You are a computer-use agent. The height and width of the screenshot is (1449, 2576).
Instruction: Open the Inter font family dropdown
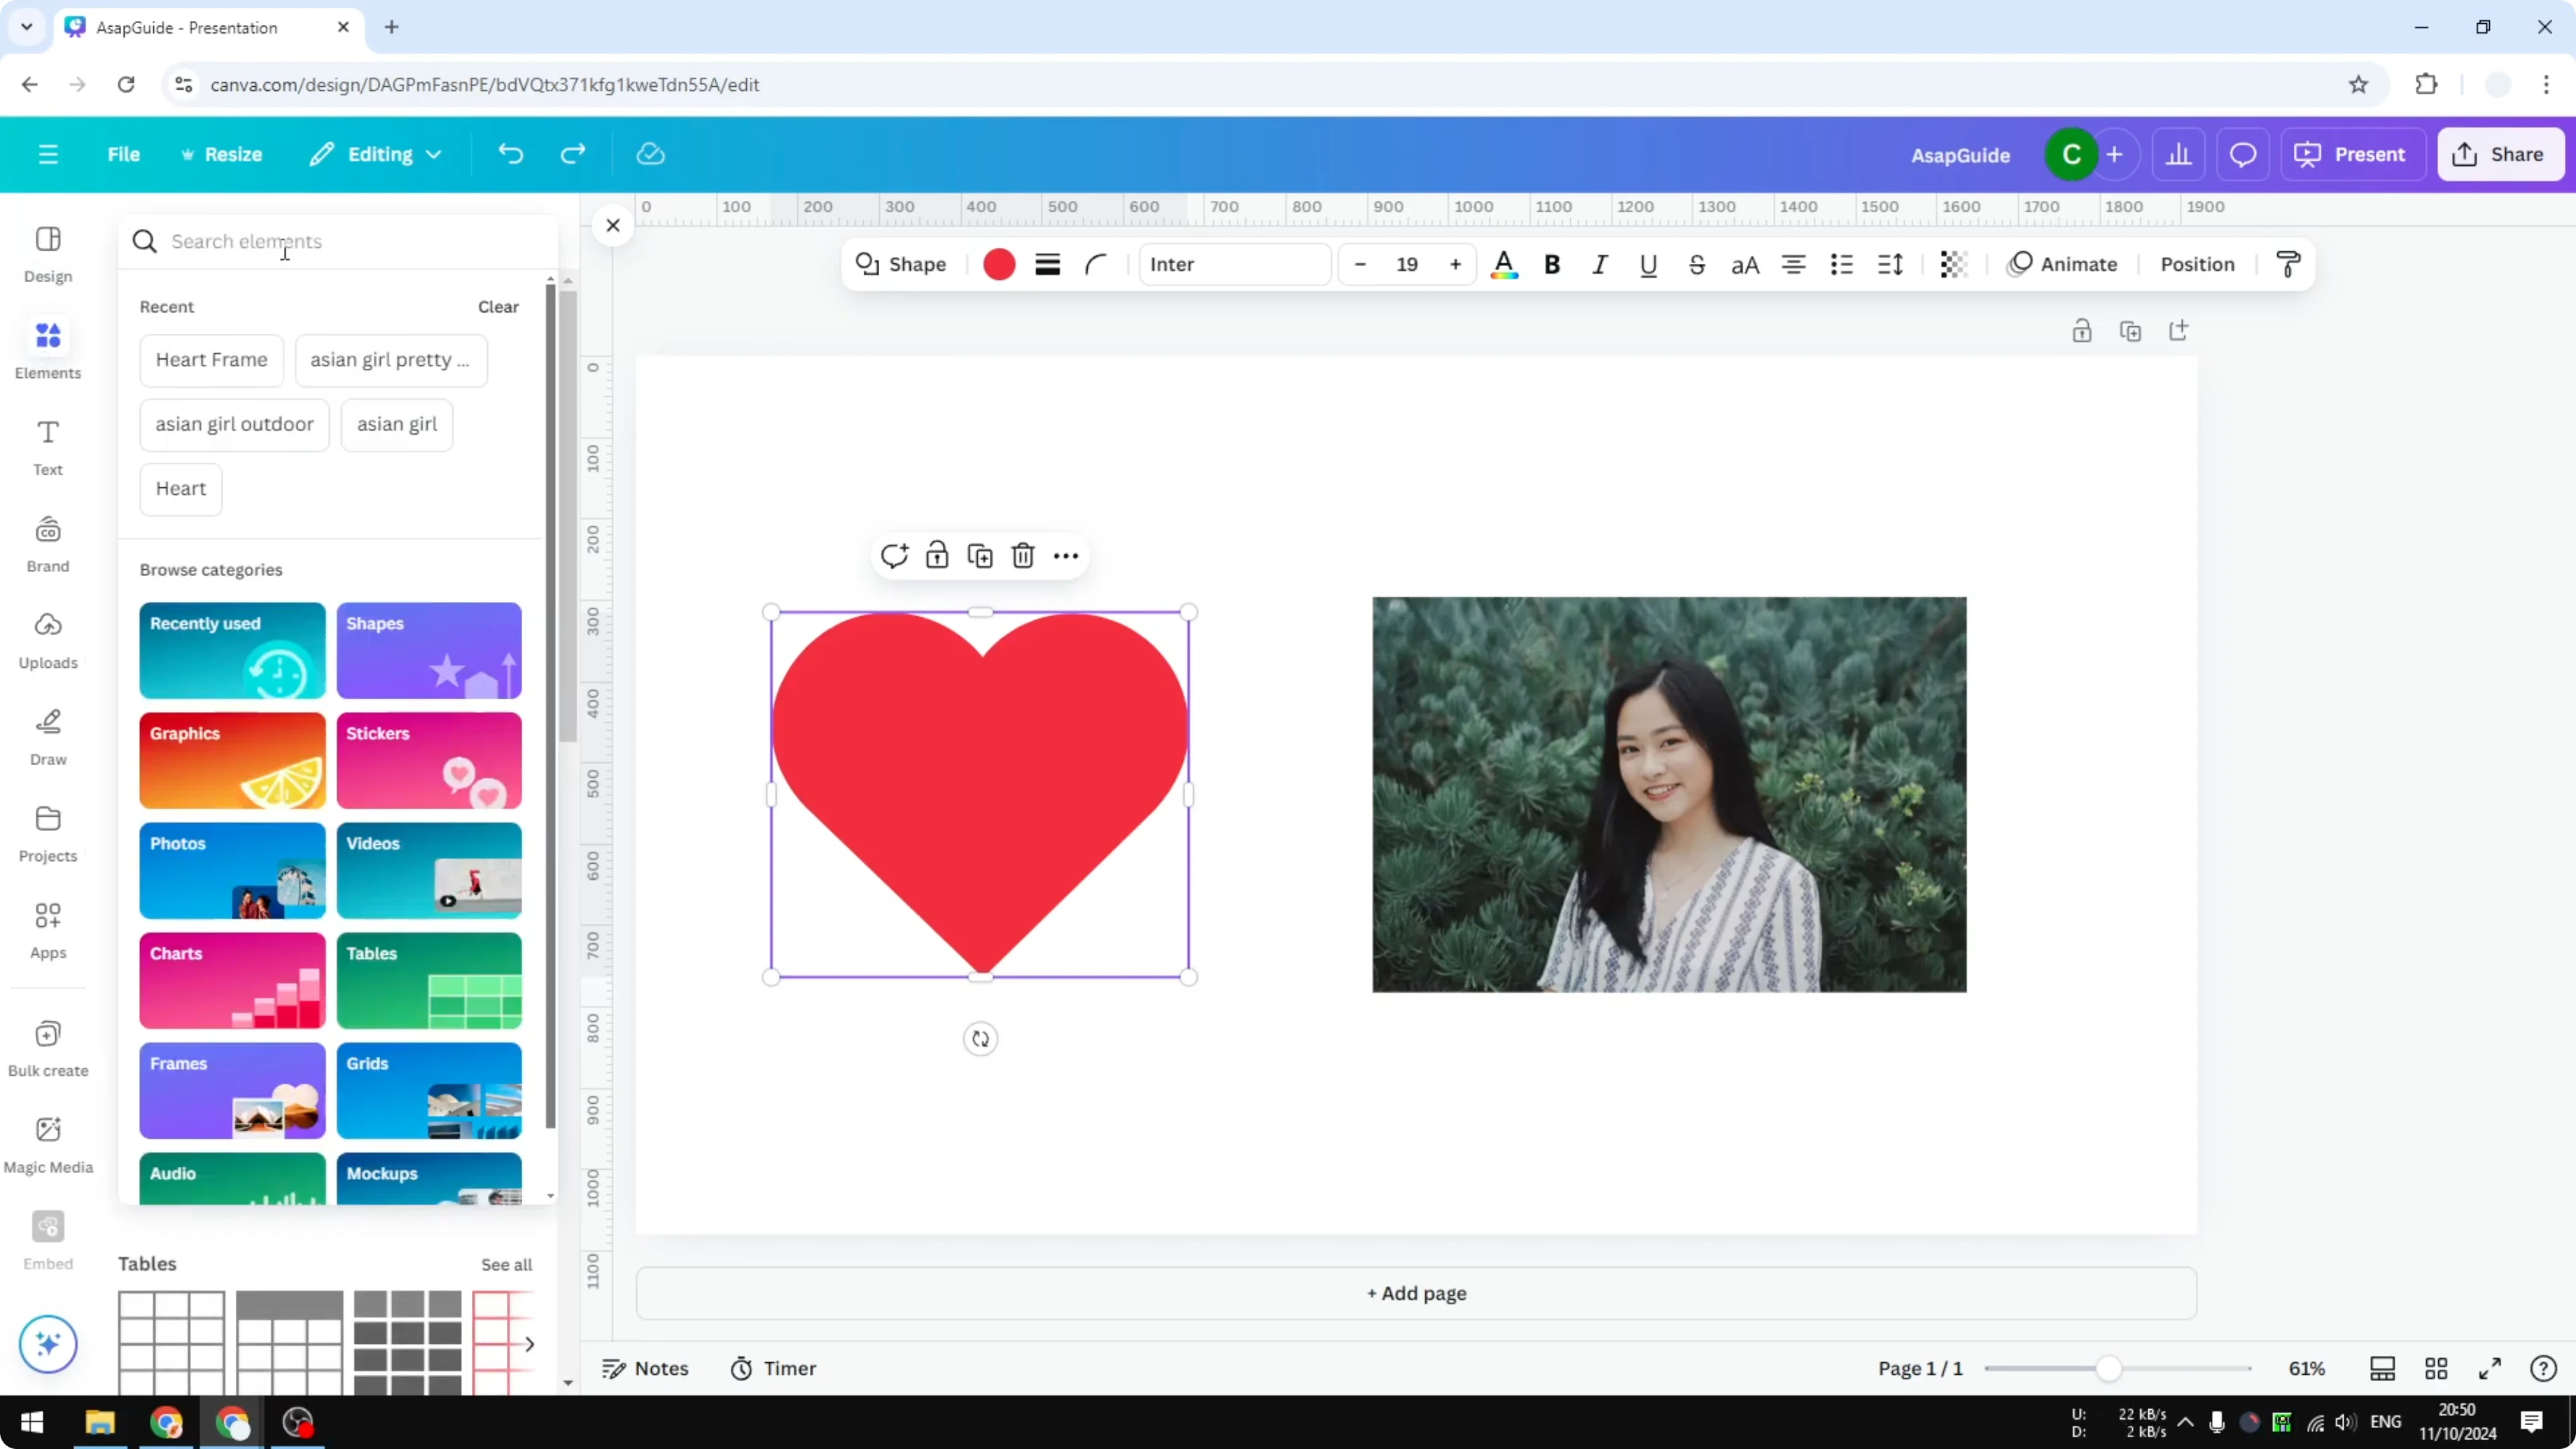click(x=1235, y=264)
